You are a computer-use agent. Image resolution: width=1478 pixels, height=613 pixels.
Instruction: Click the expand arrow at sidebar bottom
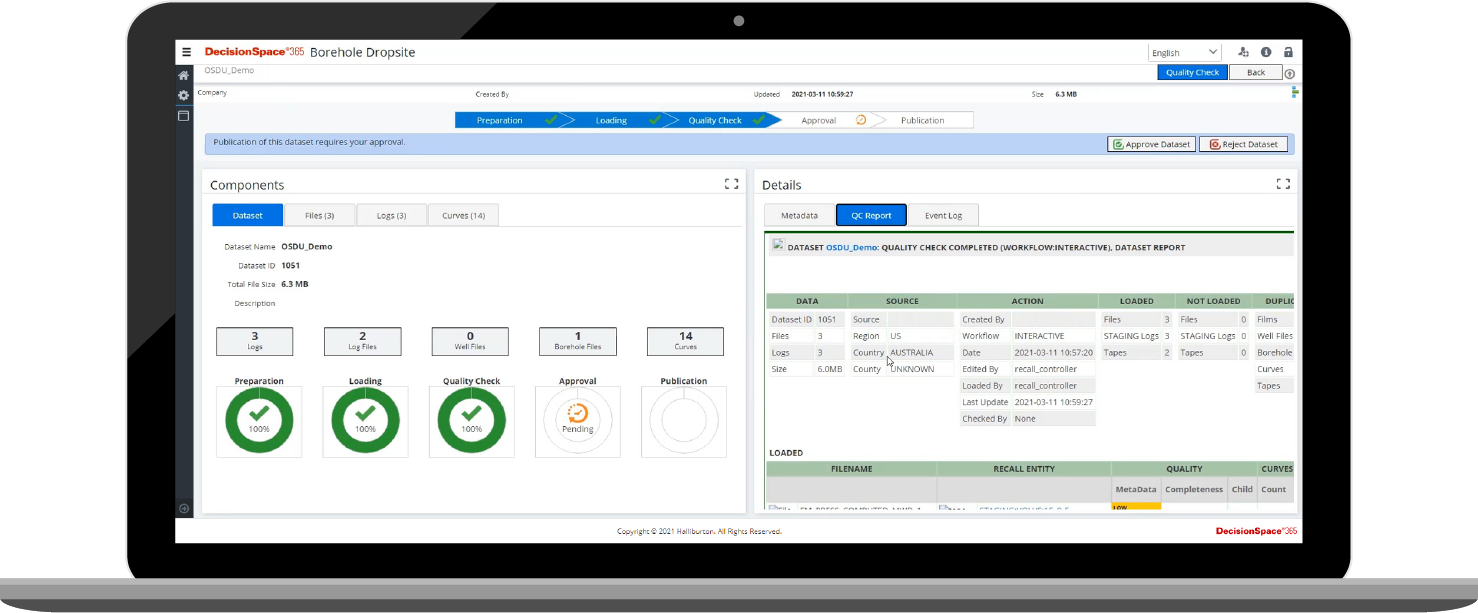point(184,509)
